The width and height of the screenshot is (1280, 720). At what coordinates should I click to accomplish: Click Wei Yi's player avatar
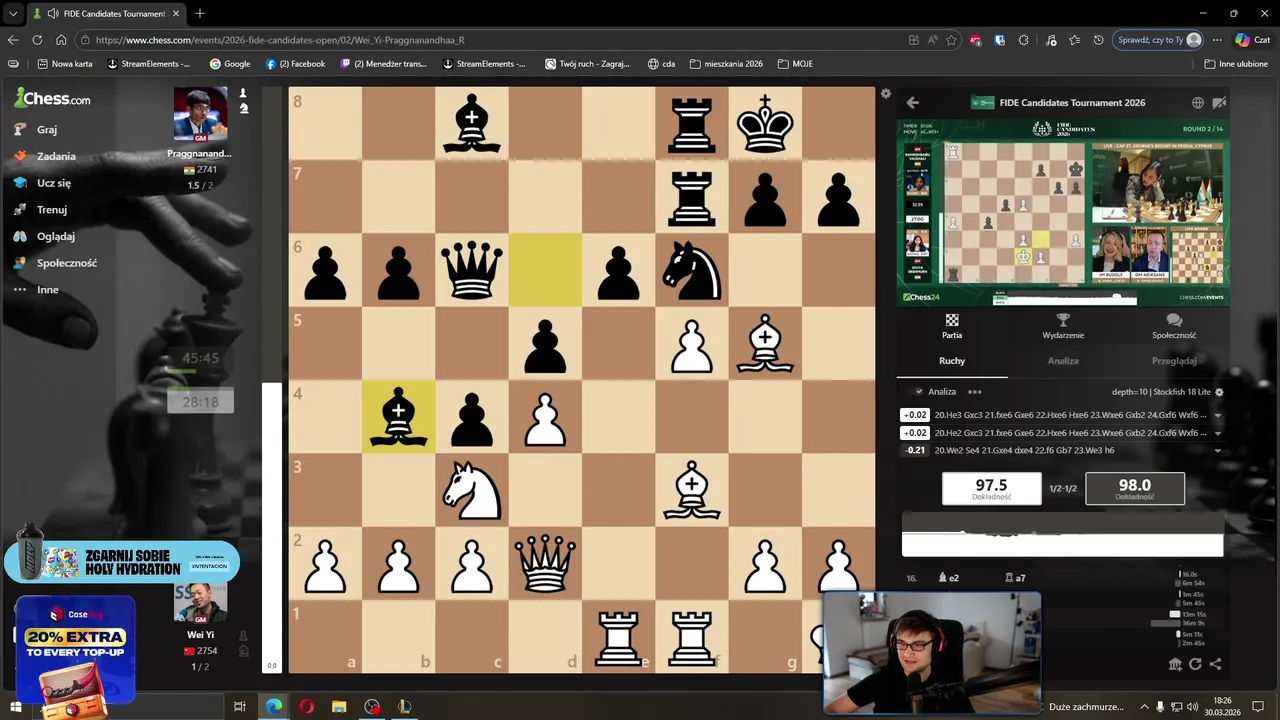point(200,603)
